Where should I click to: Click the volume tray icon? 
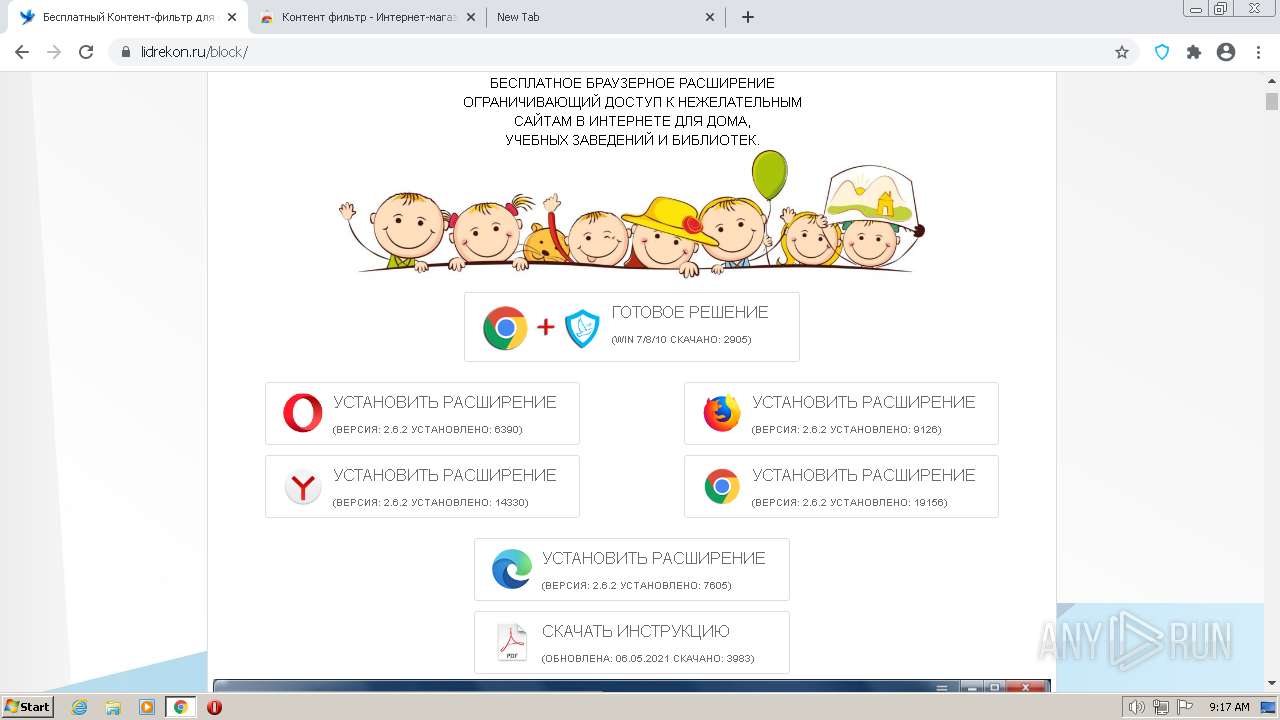click(1137, 707)
